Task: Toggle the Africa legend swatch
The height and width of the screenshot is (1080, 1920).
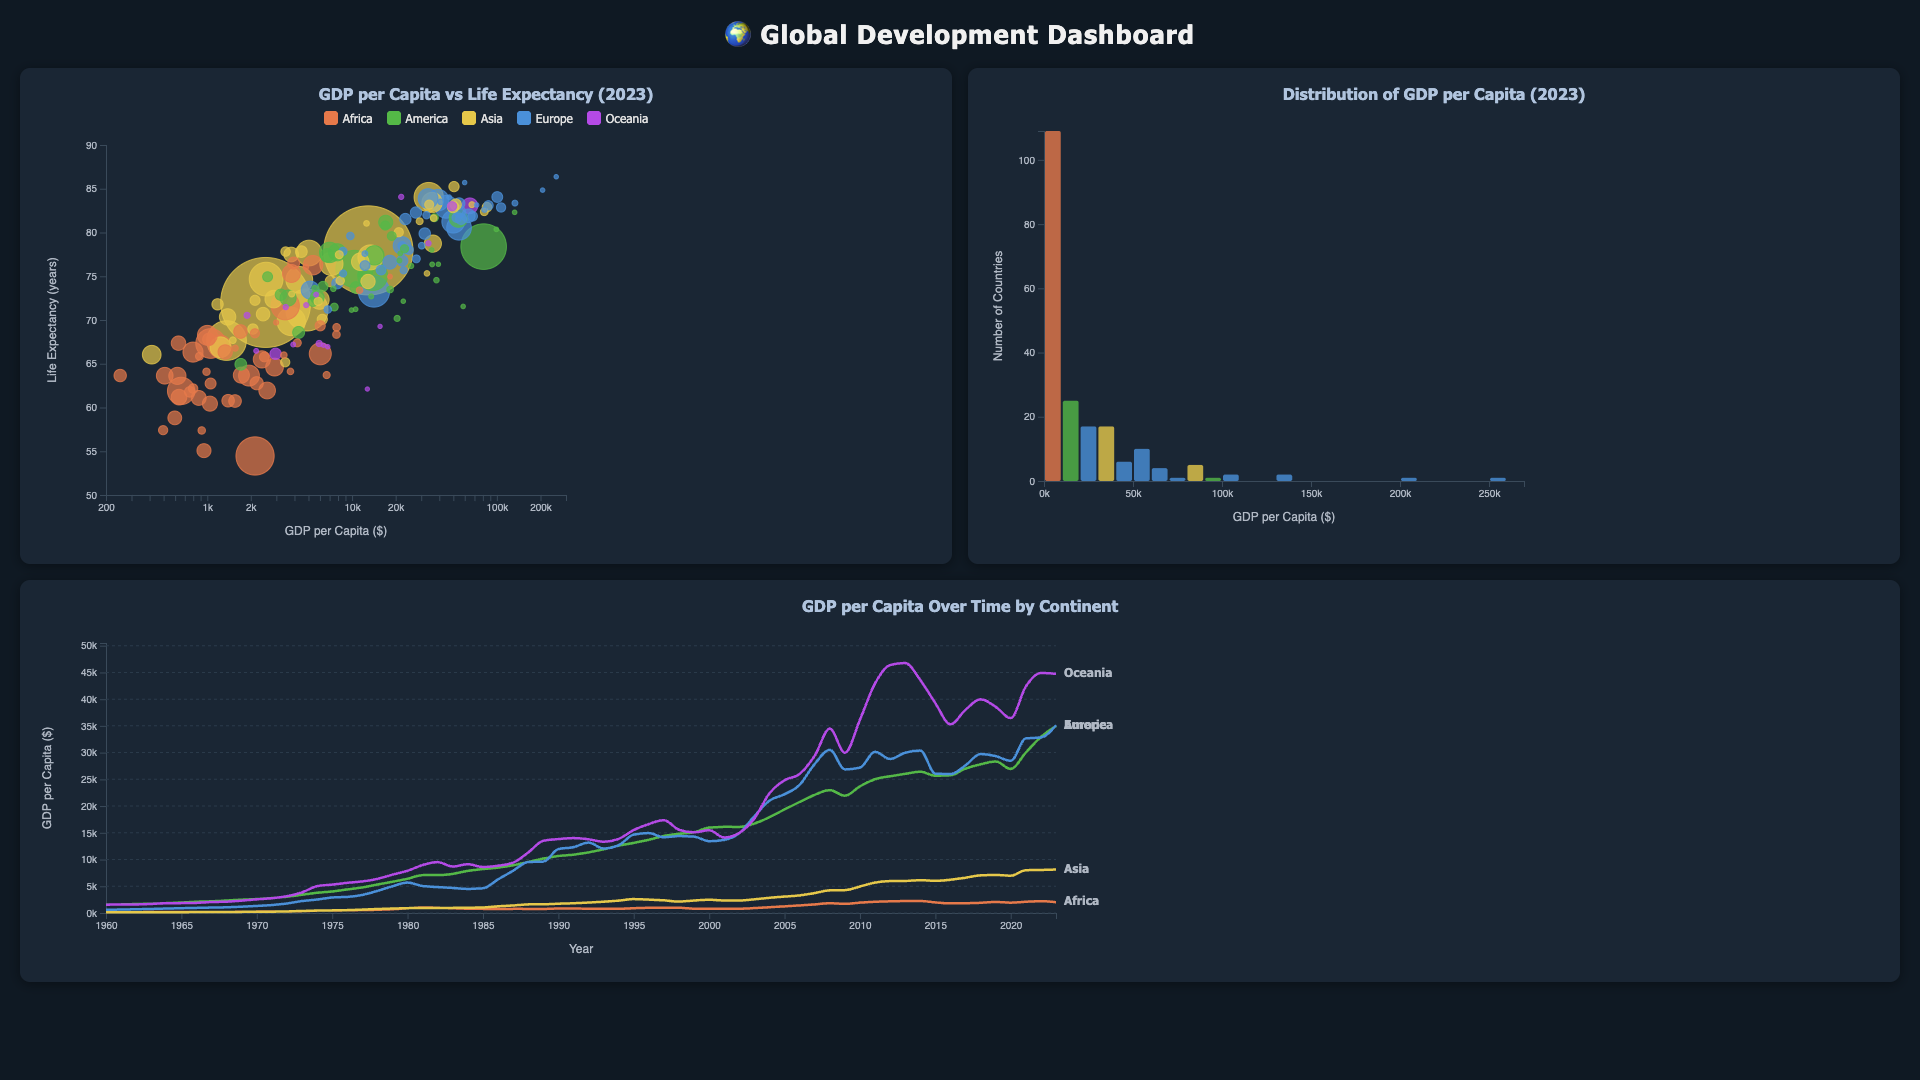Action: pos(331,119)
